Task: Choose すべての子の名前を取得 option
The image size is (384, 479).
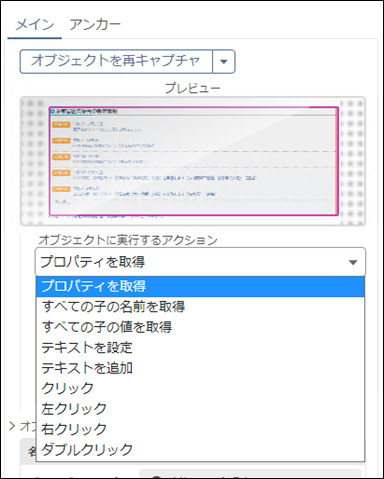Action: point(200,307)
